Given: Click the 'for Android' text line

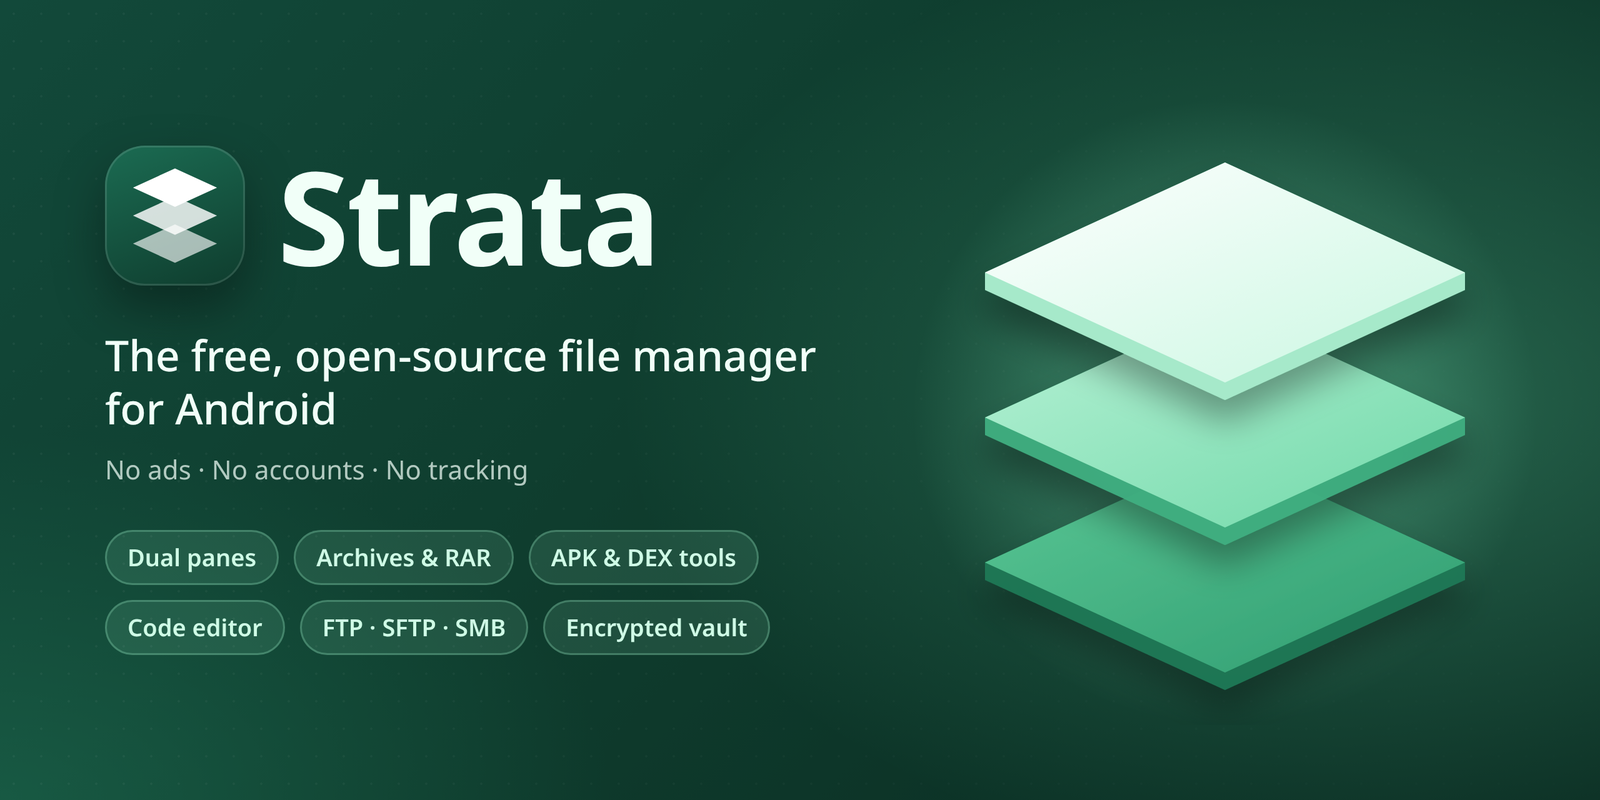Looking at the screenshot, I should click(x=221, y=410).
